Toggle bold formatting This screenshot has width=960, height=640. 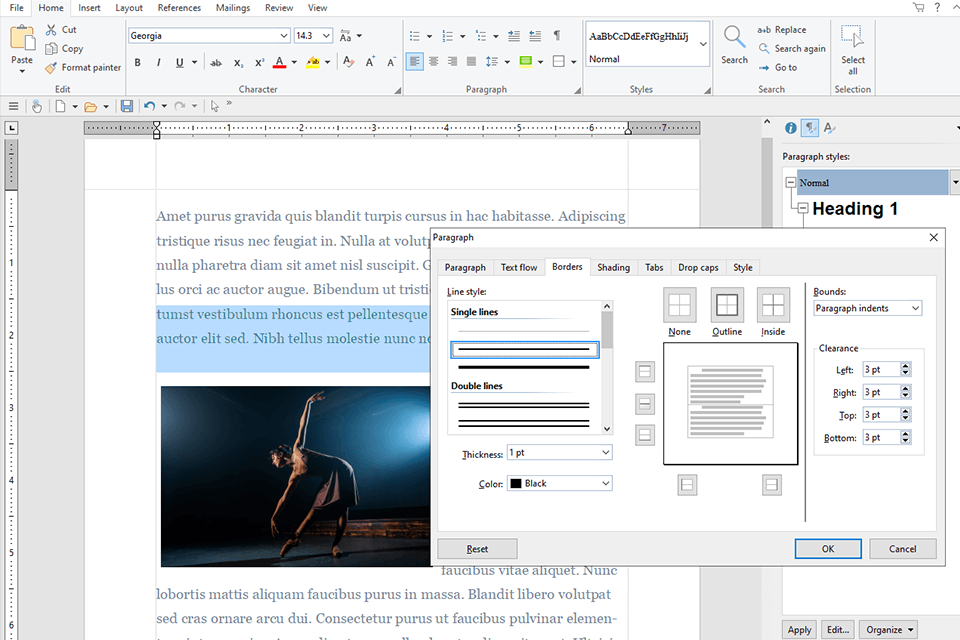(137, 61)
